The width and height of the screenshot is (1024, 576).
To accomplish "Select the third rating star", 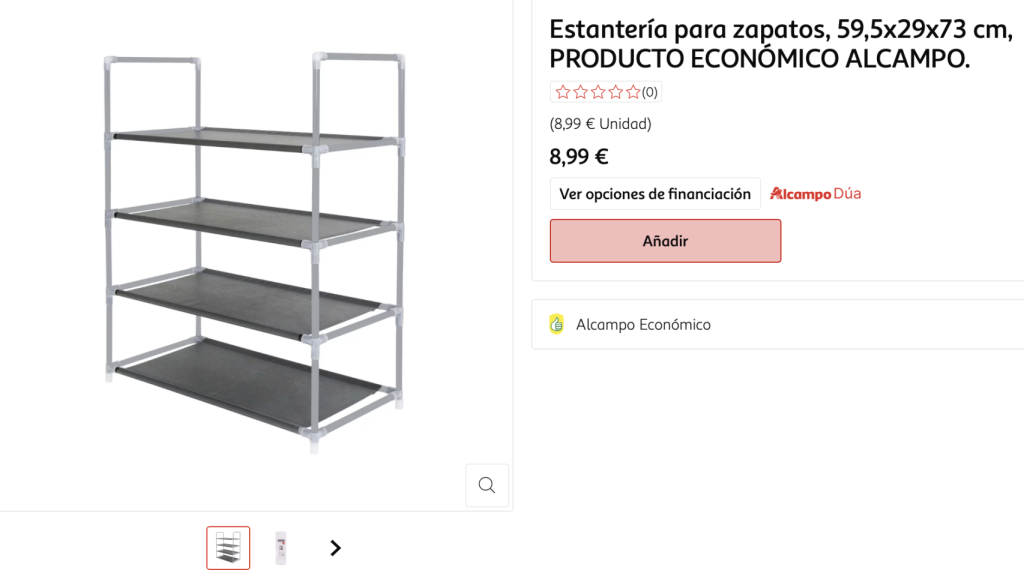I will tap(596, 91).
